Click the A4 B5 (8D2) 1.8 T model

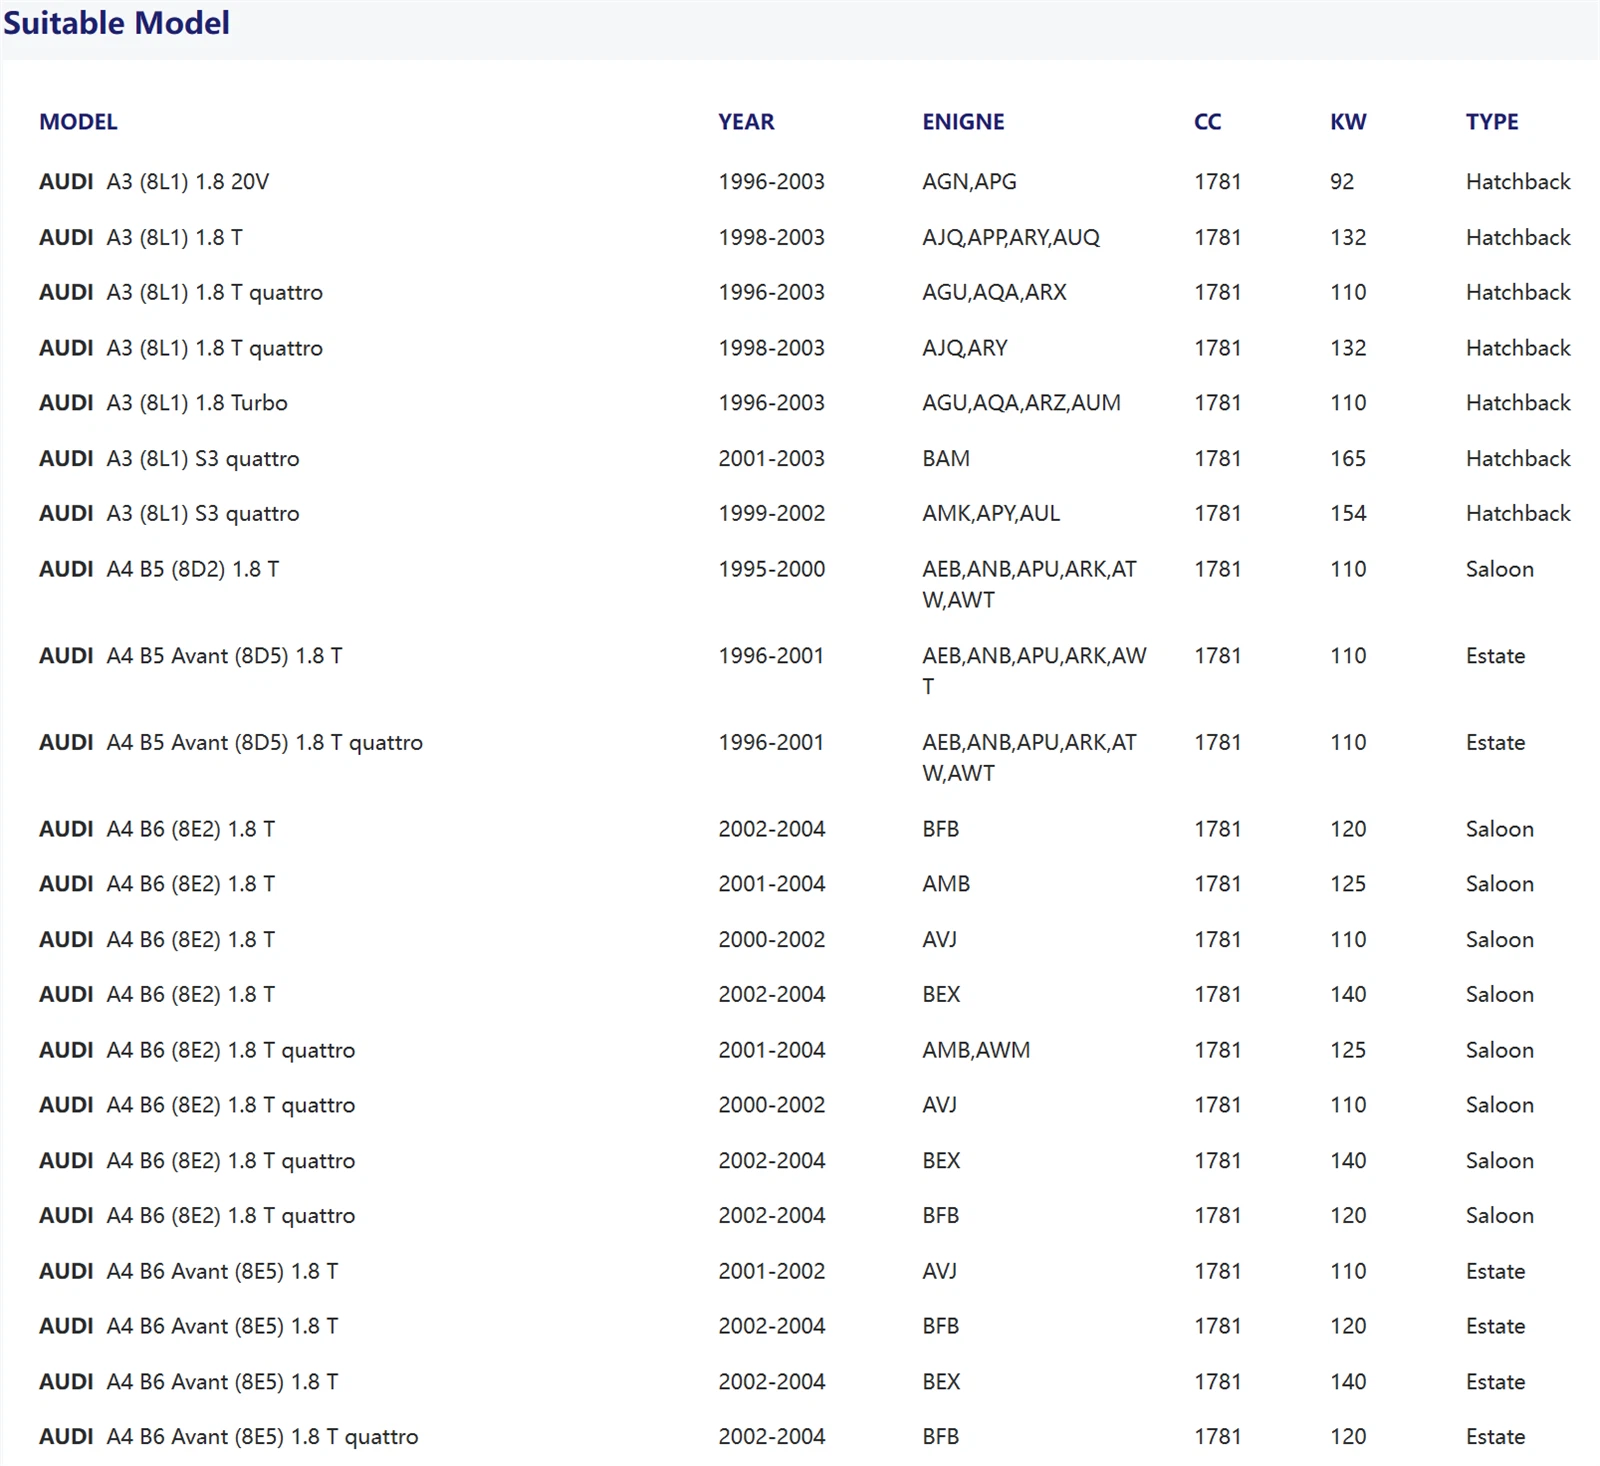(159, 569)
